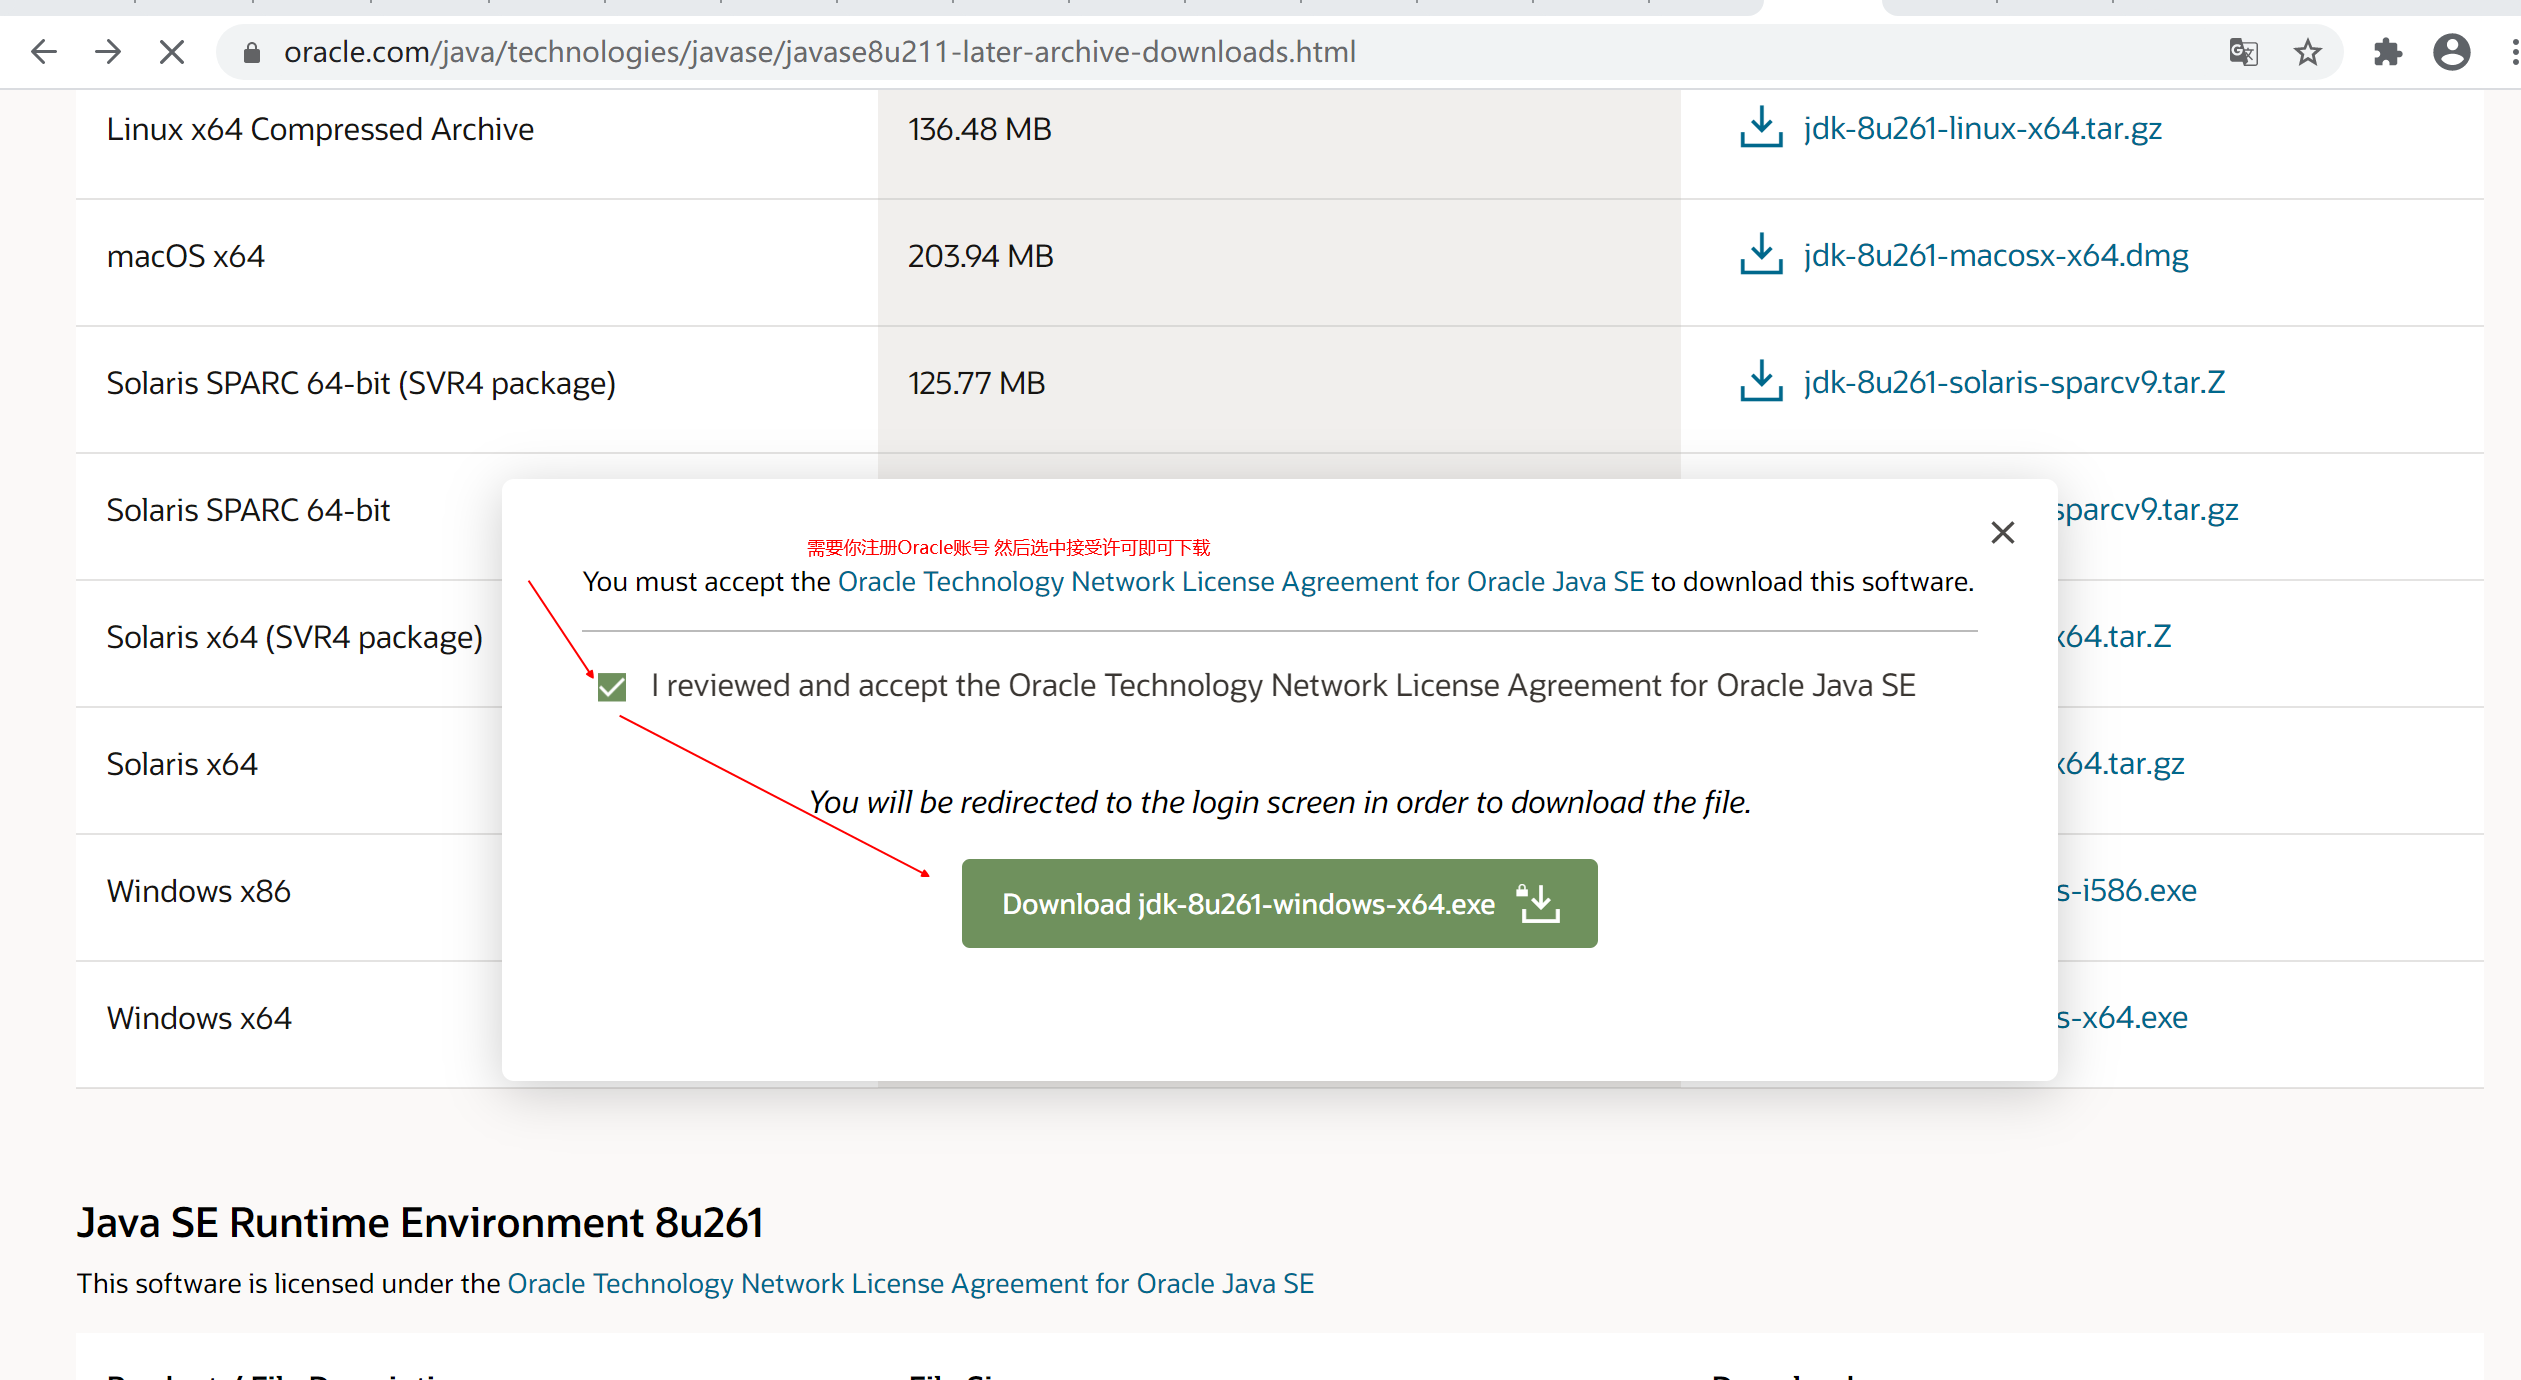Open jdk-8u261-linux-x64.tar.gz download link
Screen dimensions: 2521x1380
(x=1982, y=129)
